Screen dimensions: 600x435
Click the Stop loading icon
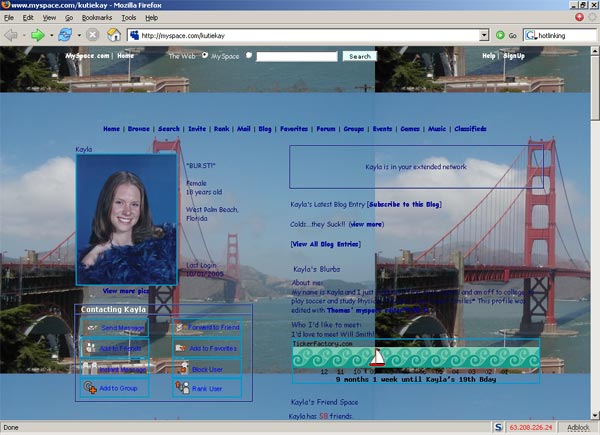tap(93, 35)
